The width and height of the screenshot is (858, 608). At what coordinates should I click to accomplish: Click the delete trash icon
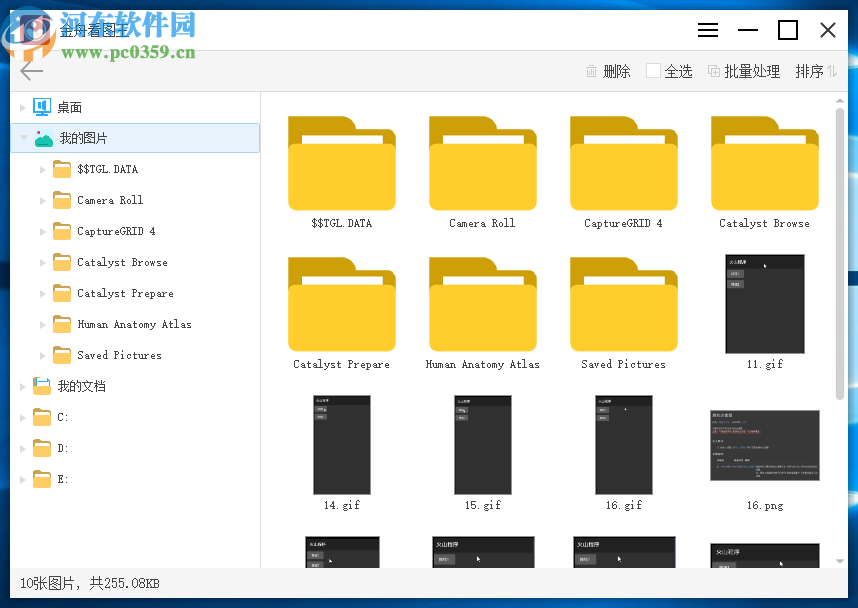(592, 71)
